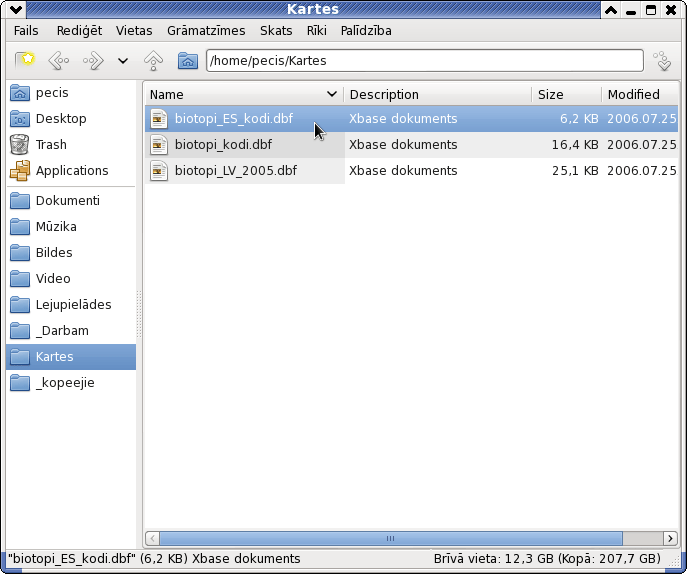
Task: Click the 6,2 KB size cell
Action: click(x=579, y=119)
